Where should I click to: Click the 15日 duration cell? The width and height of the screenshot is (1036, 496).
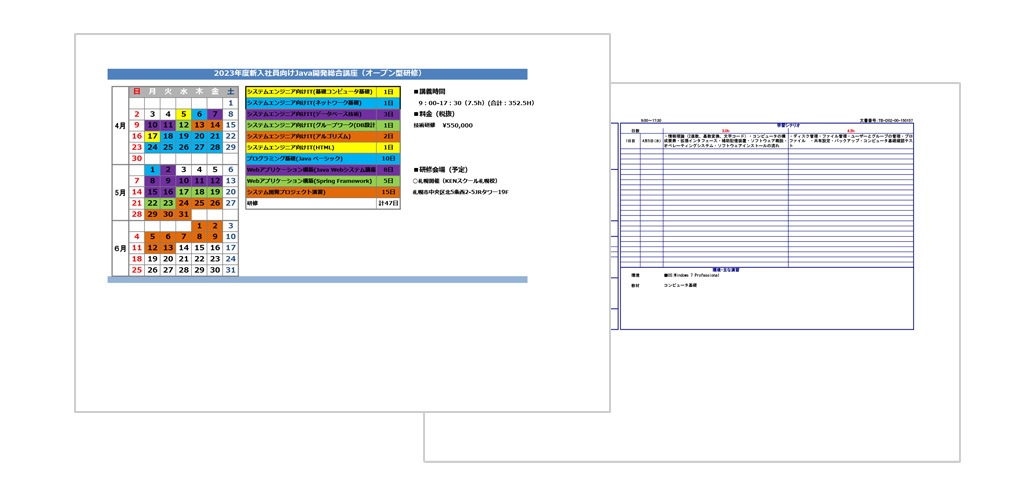click(388, 192)
